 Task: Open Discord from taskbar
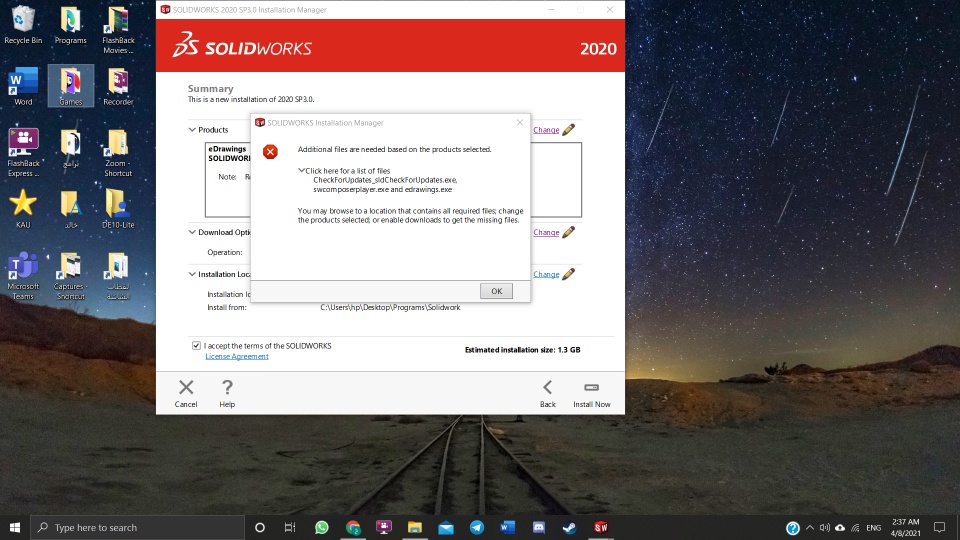click(x=539, y=527)
